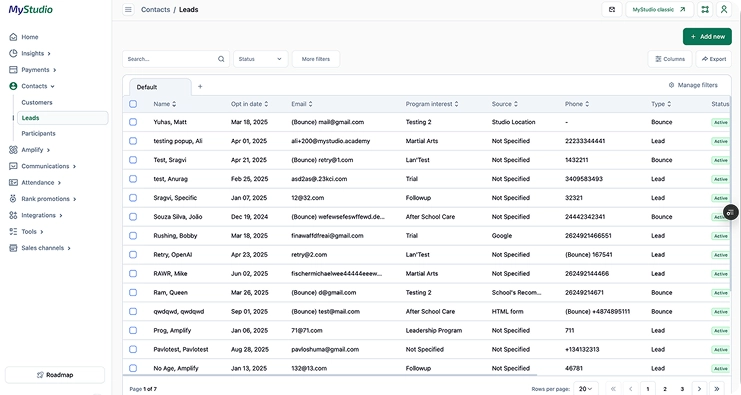This screenshot has height=395, width=741.
Task: Go to page 3
Action: 682,389
